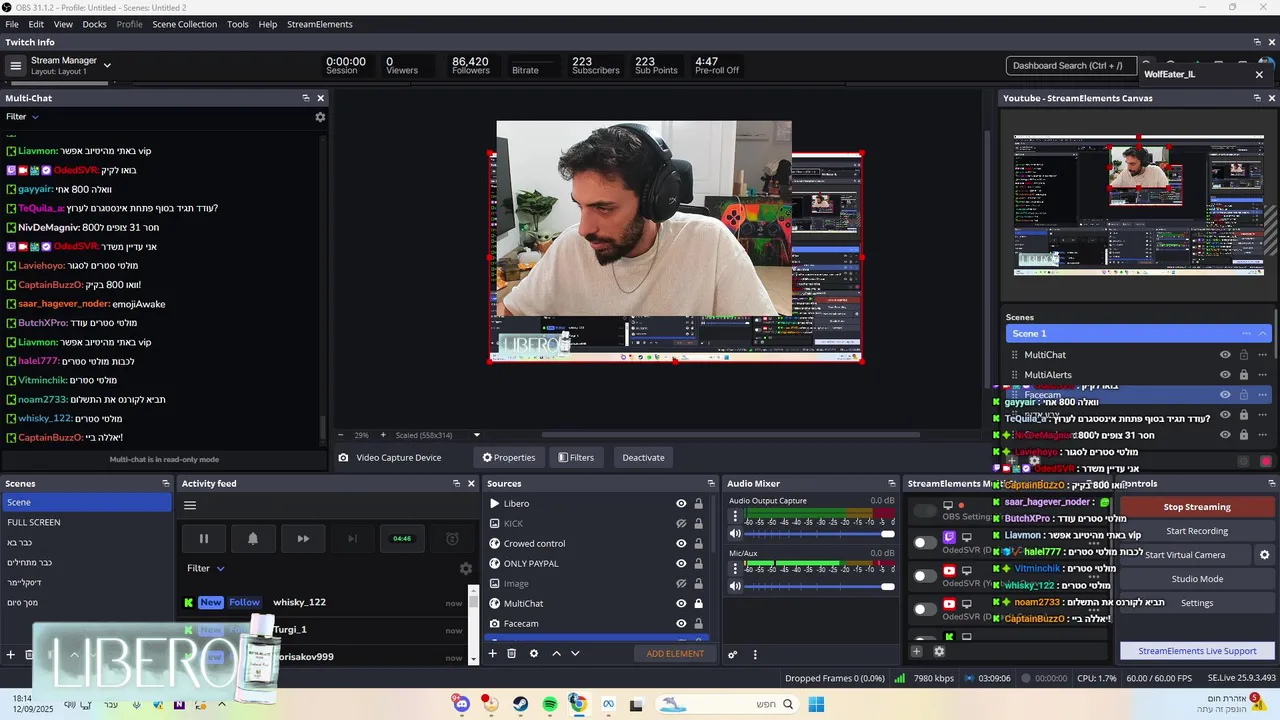1280x720 pixels.
Task: Open Audio Output Capture three-dot options
Action: [x=735, y=516]
